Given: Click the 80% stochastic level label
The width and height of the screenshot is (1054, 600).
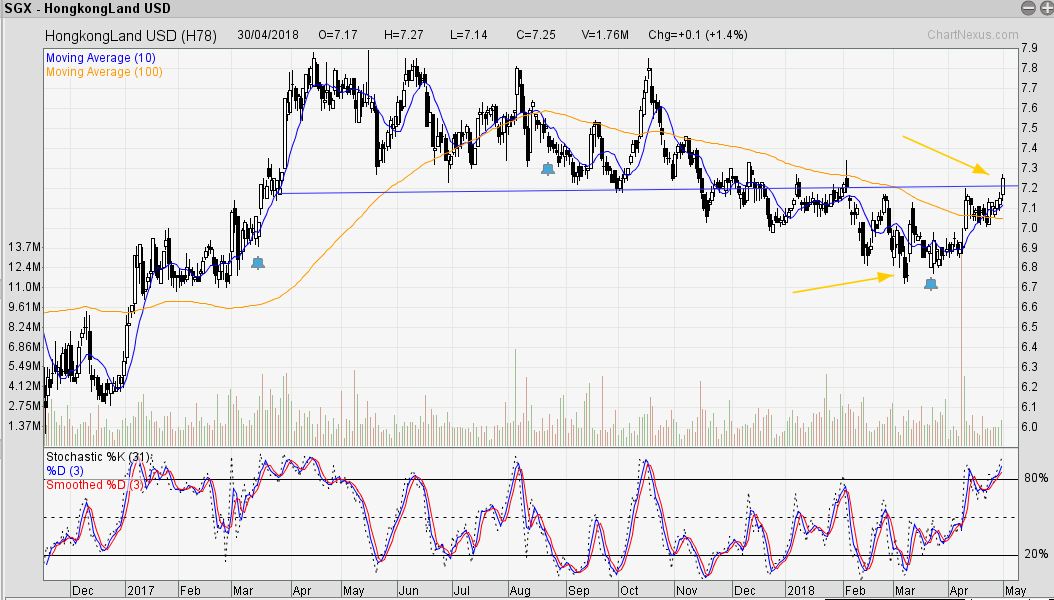Looking at the screenshot, I should tap(1036, 478).
